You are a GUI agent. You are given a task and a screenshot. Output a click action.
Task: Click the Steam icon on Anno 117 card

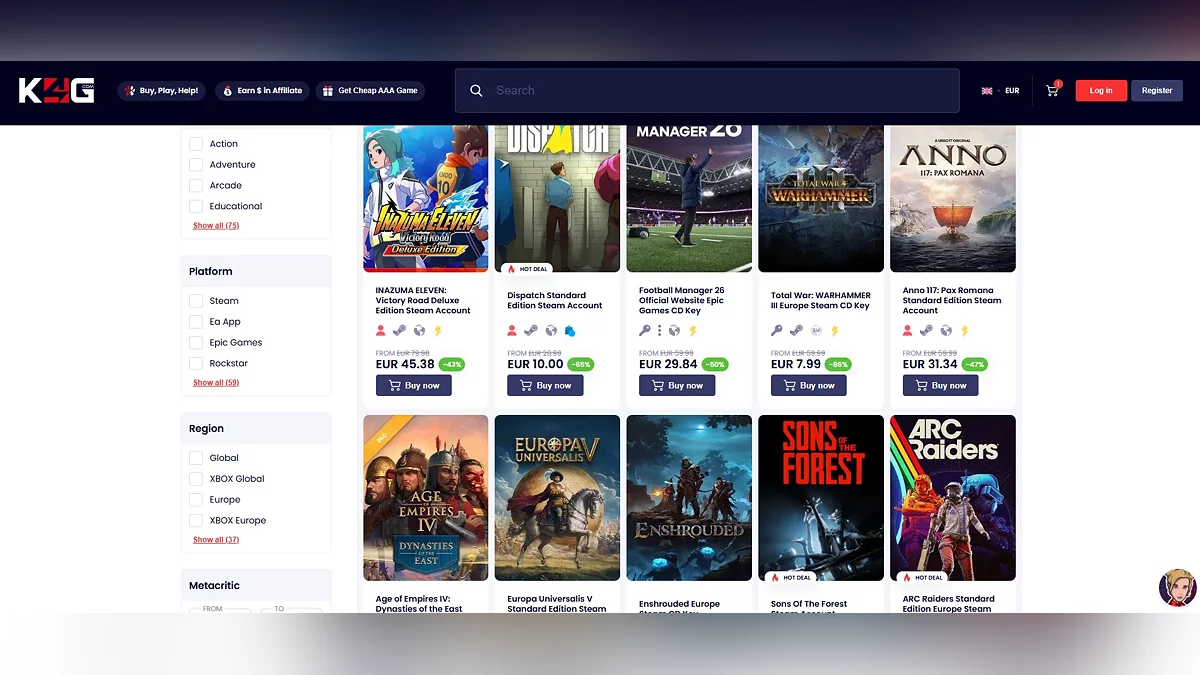point(927,331)
